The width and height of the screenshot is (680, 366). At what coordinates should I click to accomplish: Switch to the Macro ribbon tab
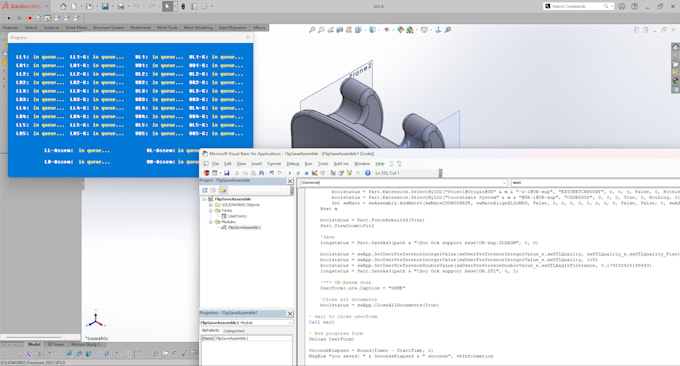click(259, 28)
